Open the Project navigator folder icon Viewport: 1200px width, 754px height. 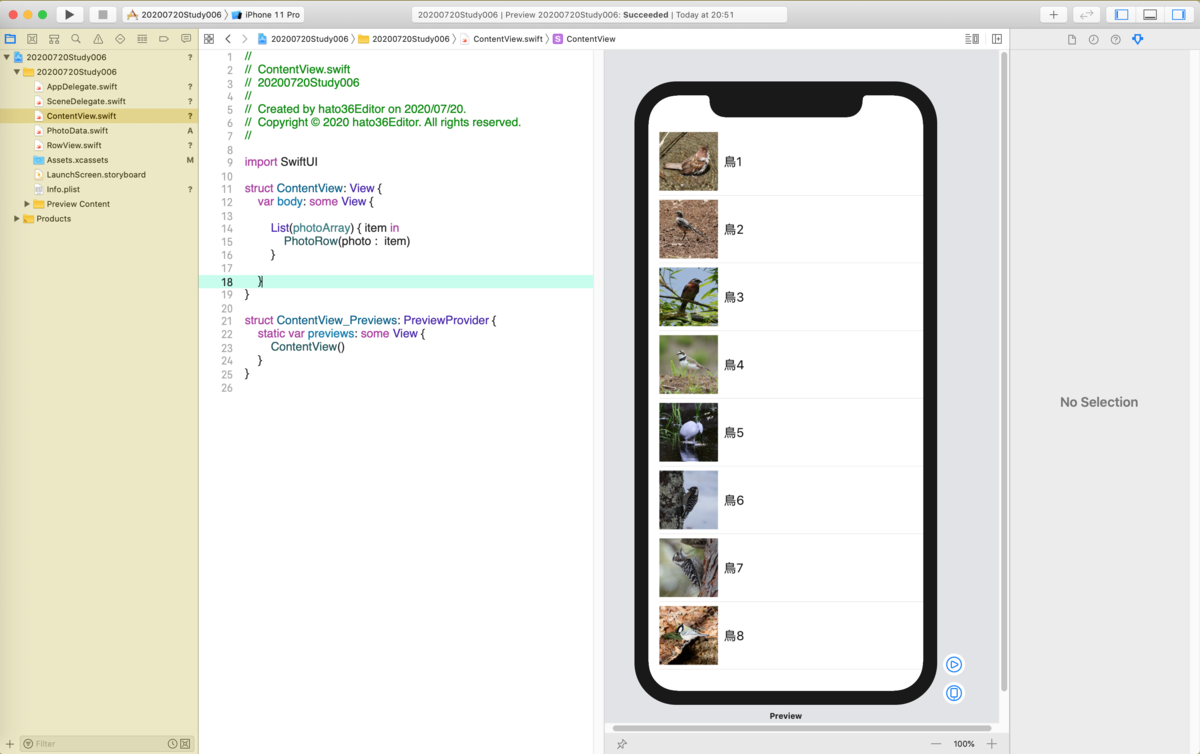coord(10,39)
